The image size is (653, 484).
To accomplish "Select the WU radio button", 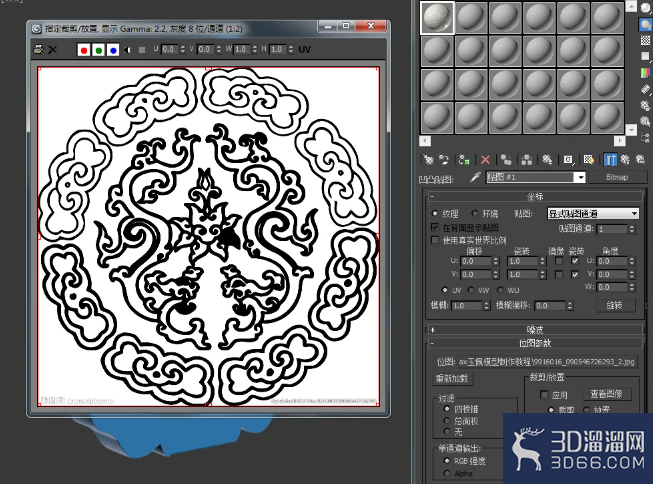I will click(500, 289).
